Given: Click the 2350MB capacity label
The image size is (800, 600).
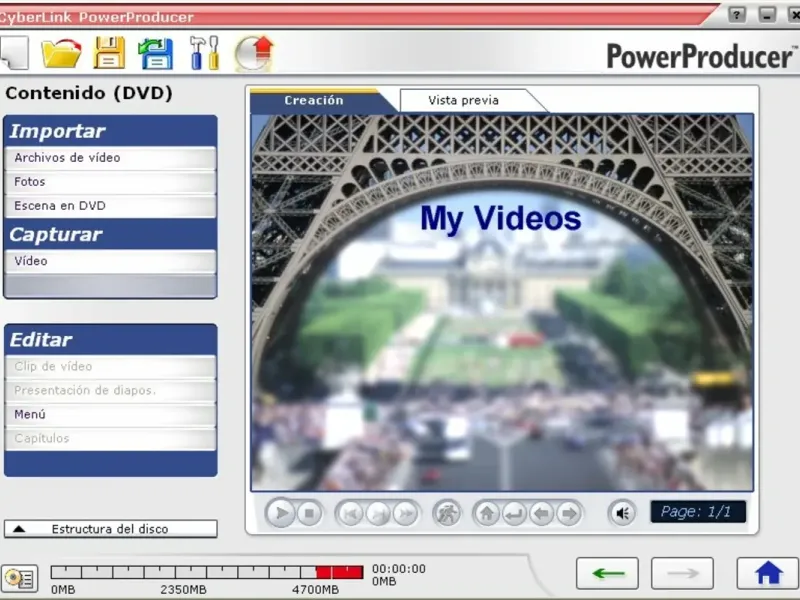Looking at the screenshot, I should pos(183,590).
